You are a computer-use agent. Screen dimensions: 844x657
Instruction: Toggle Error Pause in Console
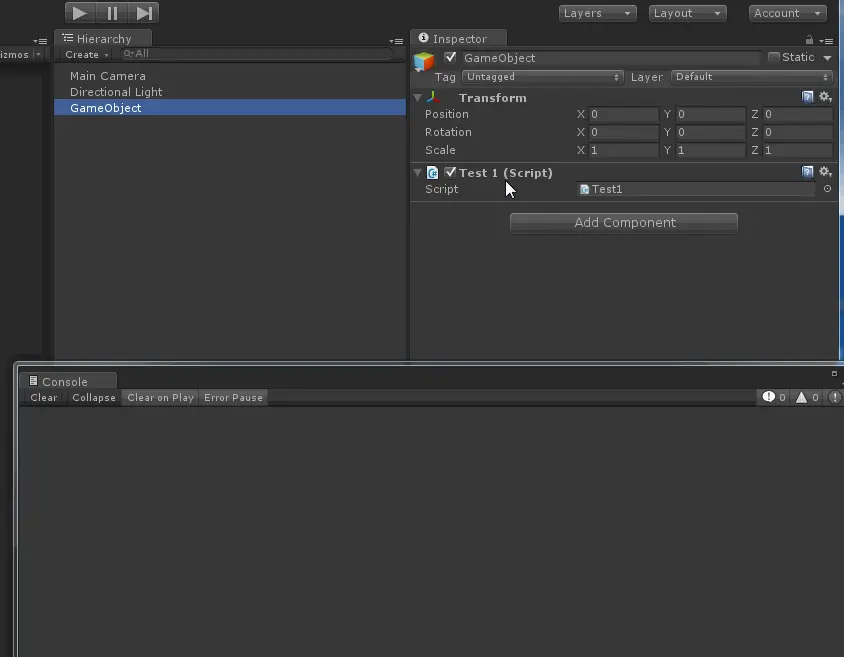[x=233, y=398]
